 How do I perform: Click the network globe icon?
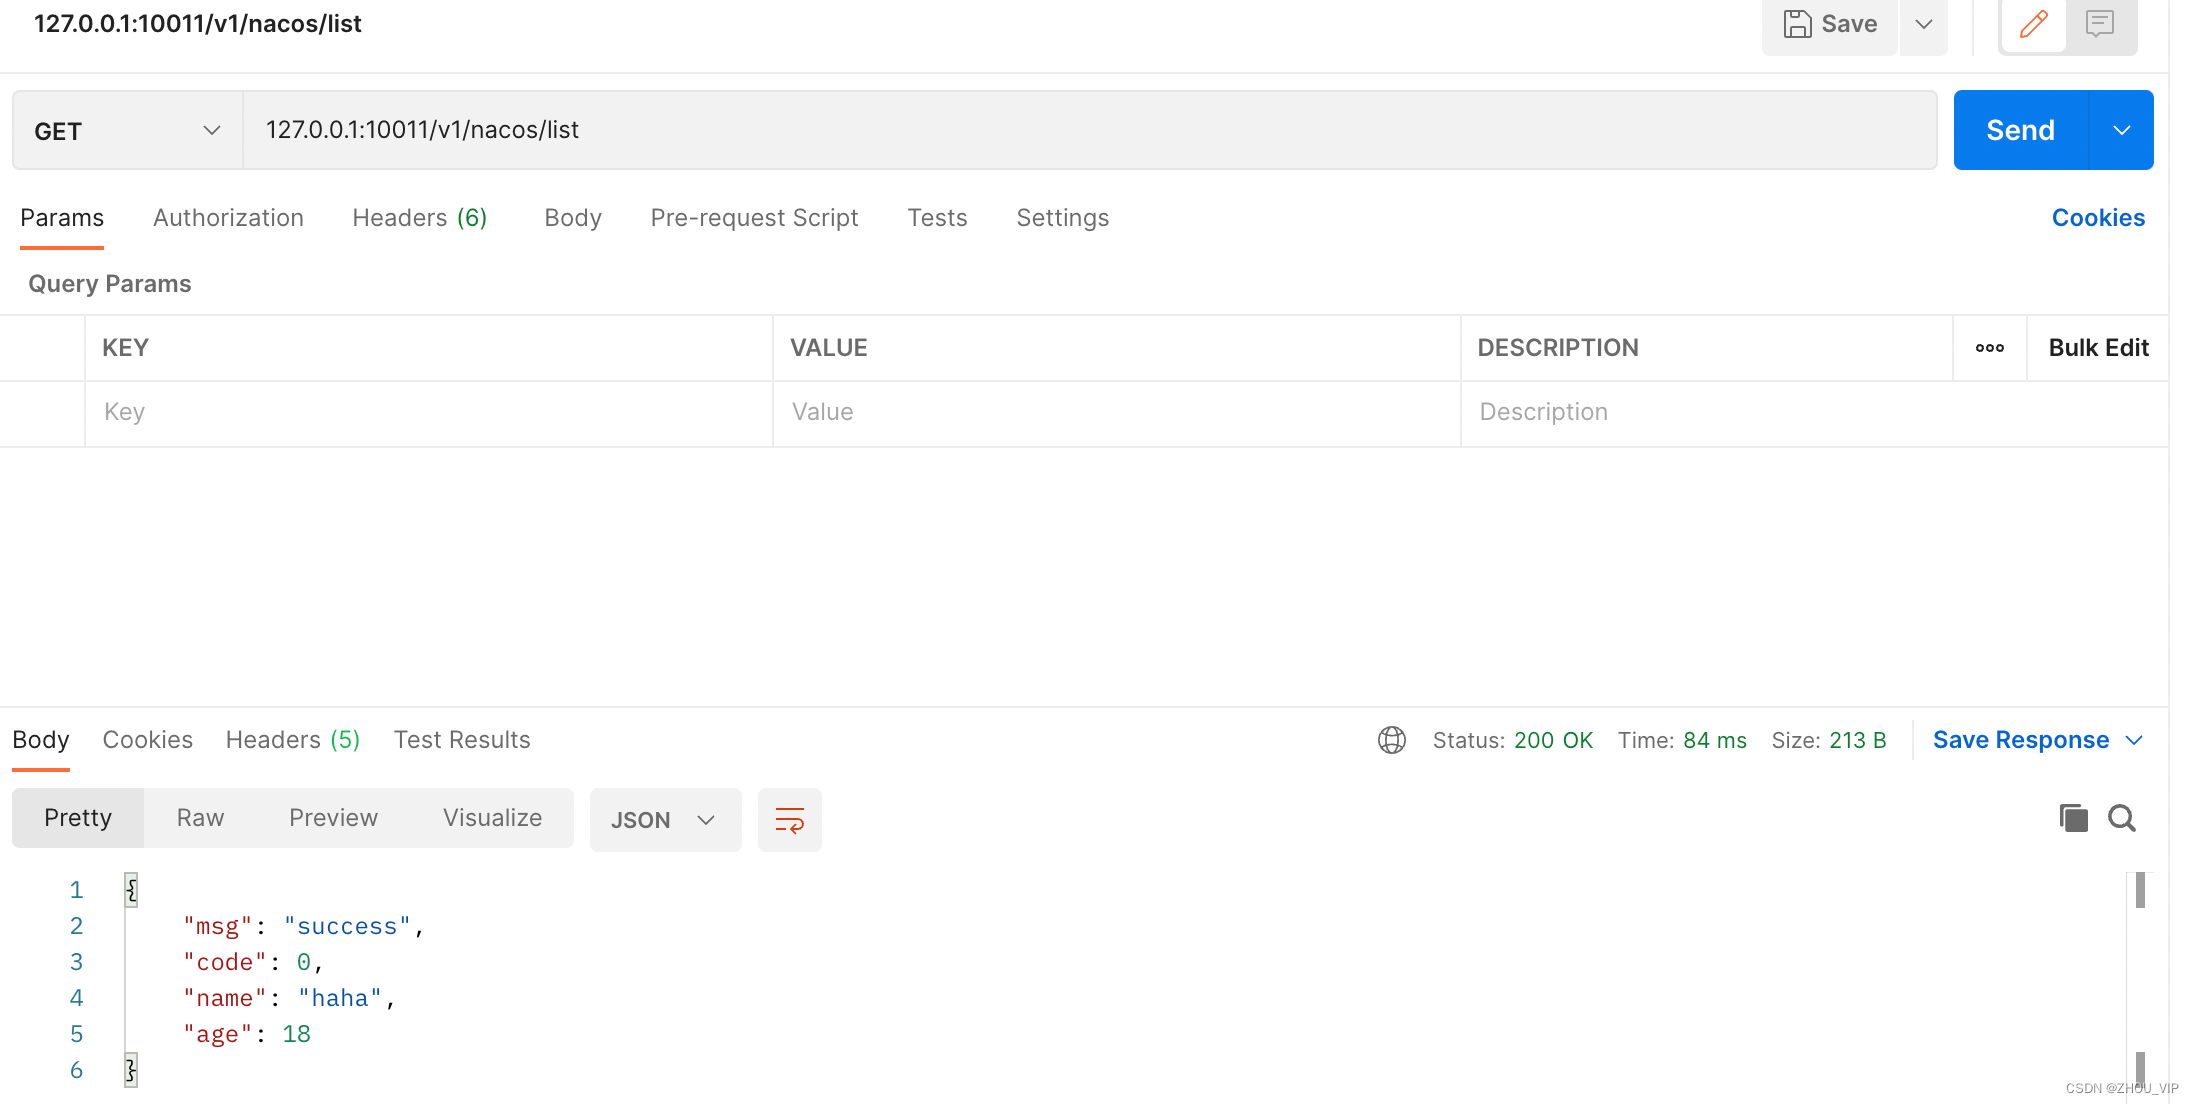click(1391, 740)
